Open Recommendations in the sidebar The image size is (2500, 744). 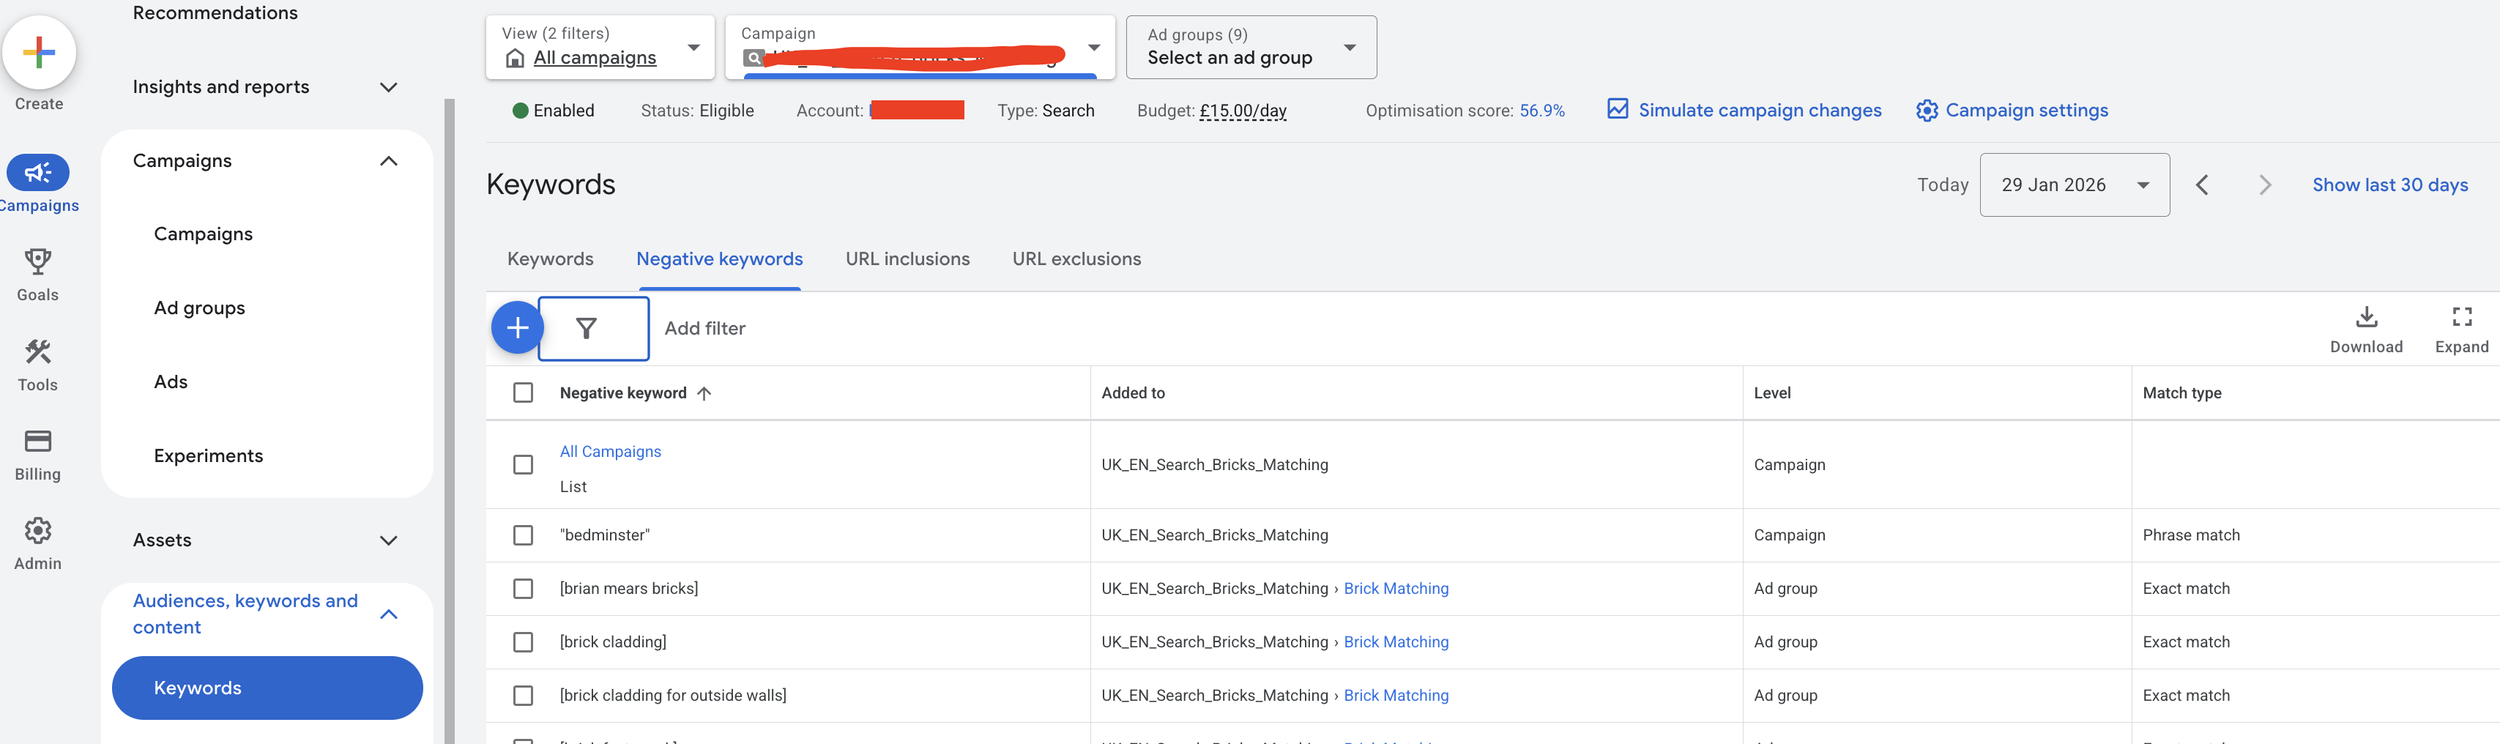click(215, 13)
